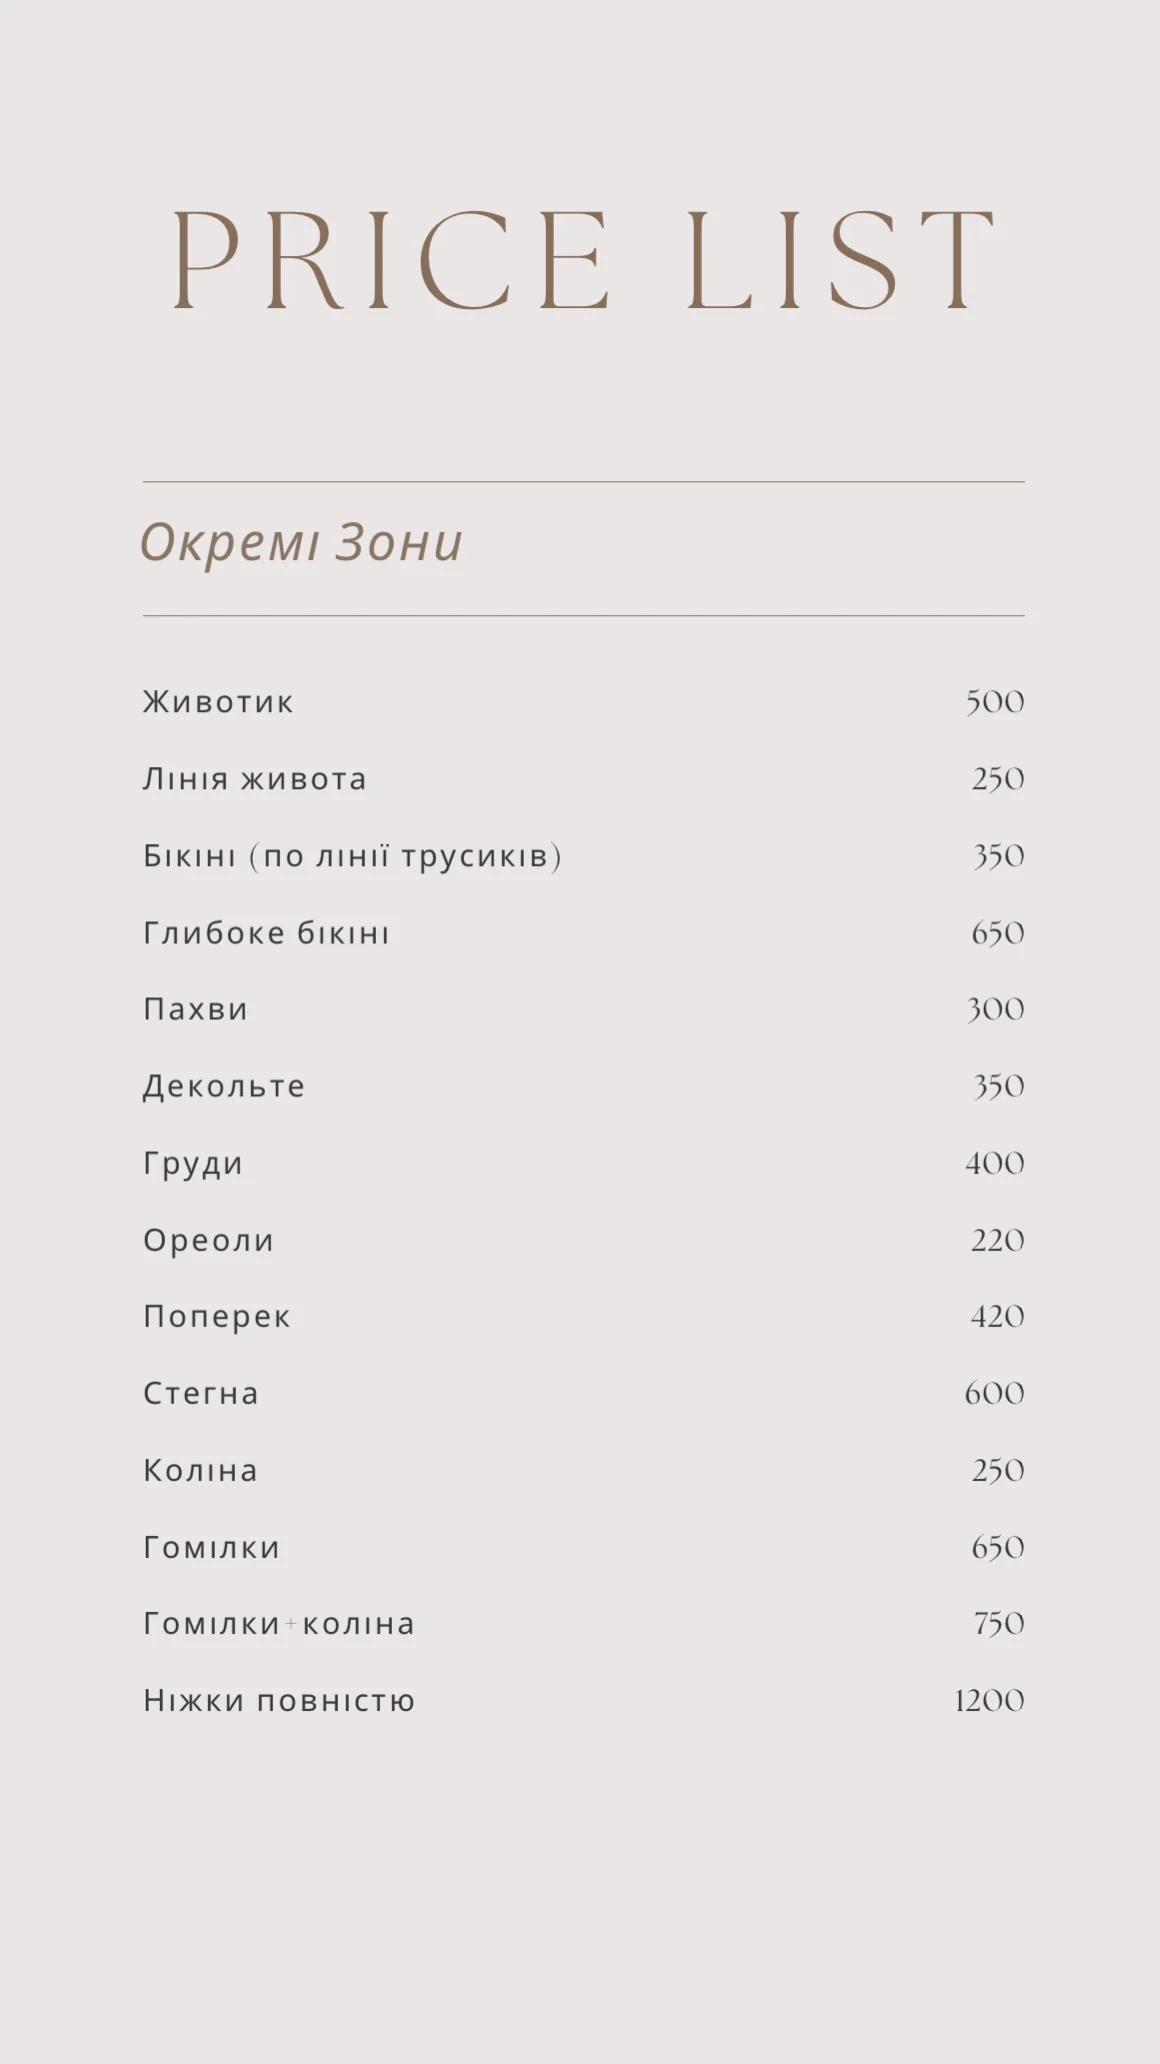Select the Стегна entry
The width and height of the screenshot is (1160, 2064).
tap(201, 1393)
